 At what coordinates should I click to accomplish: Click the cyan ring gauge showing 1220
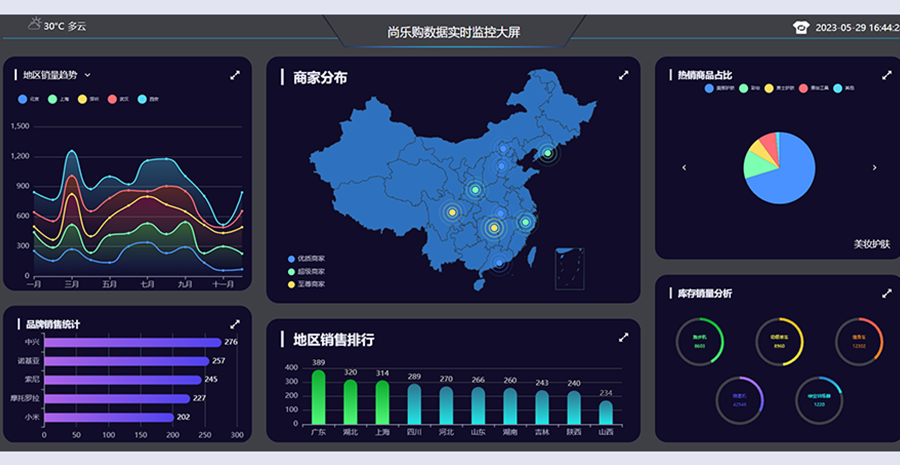coord(819,400)
